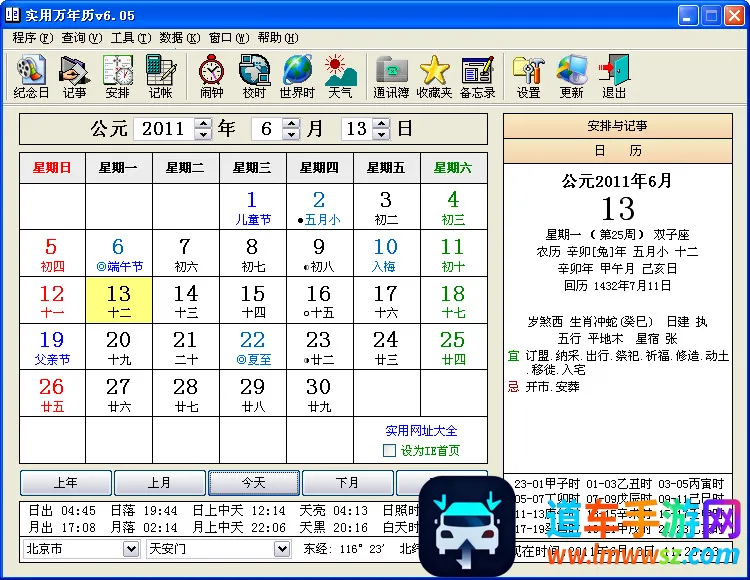Image resolution: width=750 pixels, height=580 pixels.
Task: Enable the 设为IE首页 checkbox
Action: coord(390,451)
